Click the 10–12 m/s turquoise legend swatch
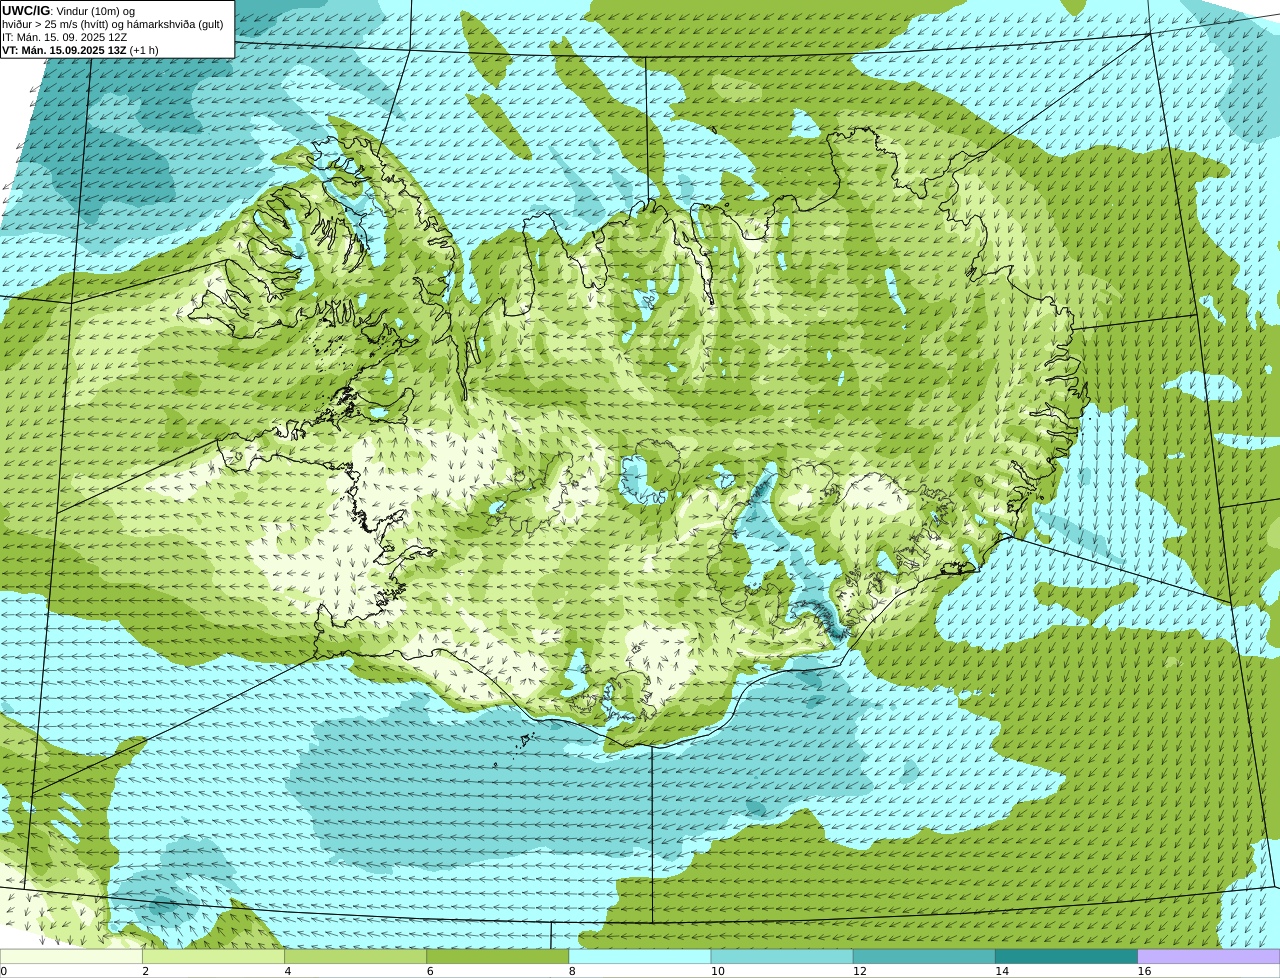 (782, 956)
